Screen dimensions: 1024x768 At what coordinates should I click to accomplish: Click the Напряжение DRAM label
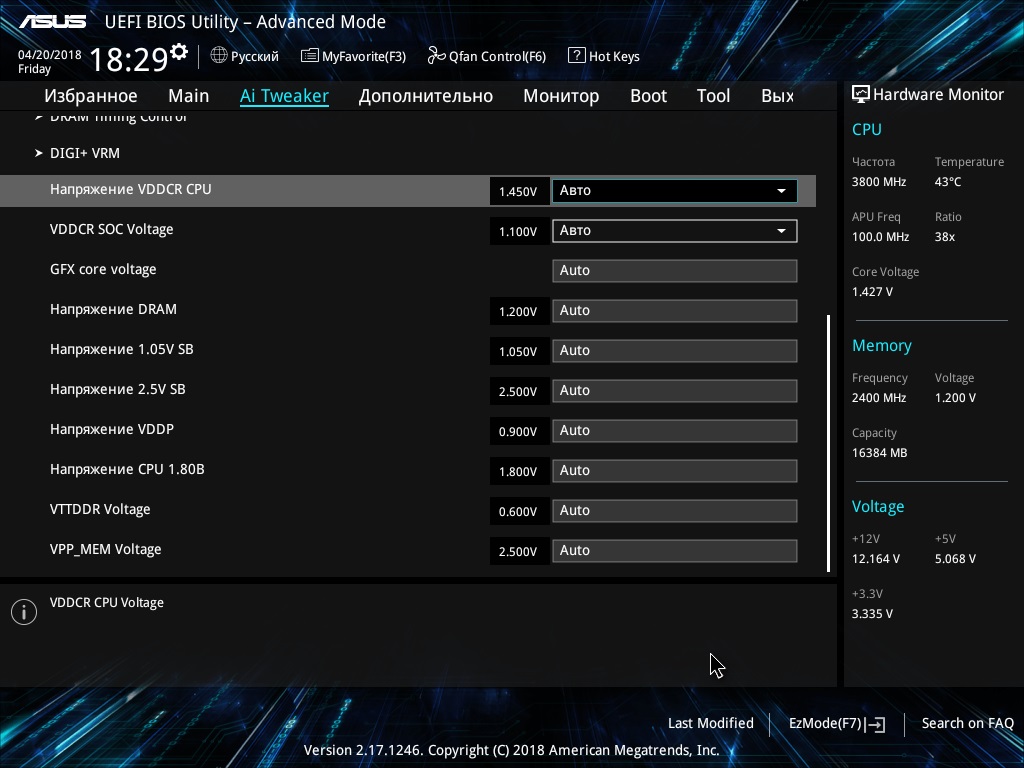pos(113,310)
